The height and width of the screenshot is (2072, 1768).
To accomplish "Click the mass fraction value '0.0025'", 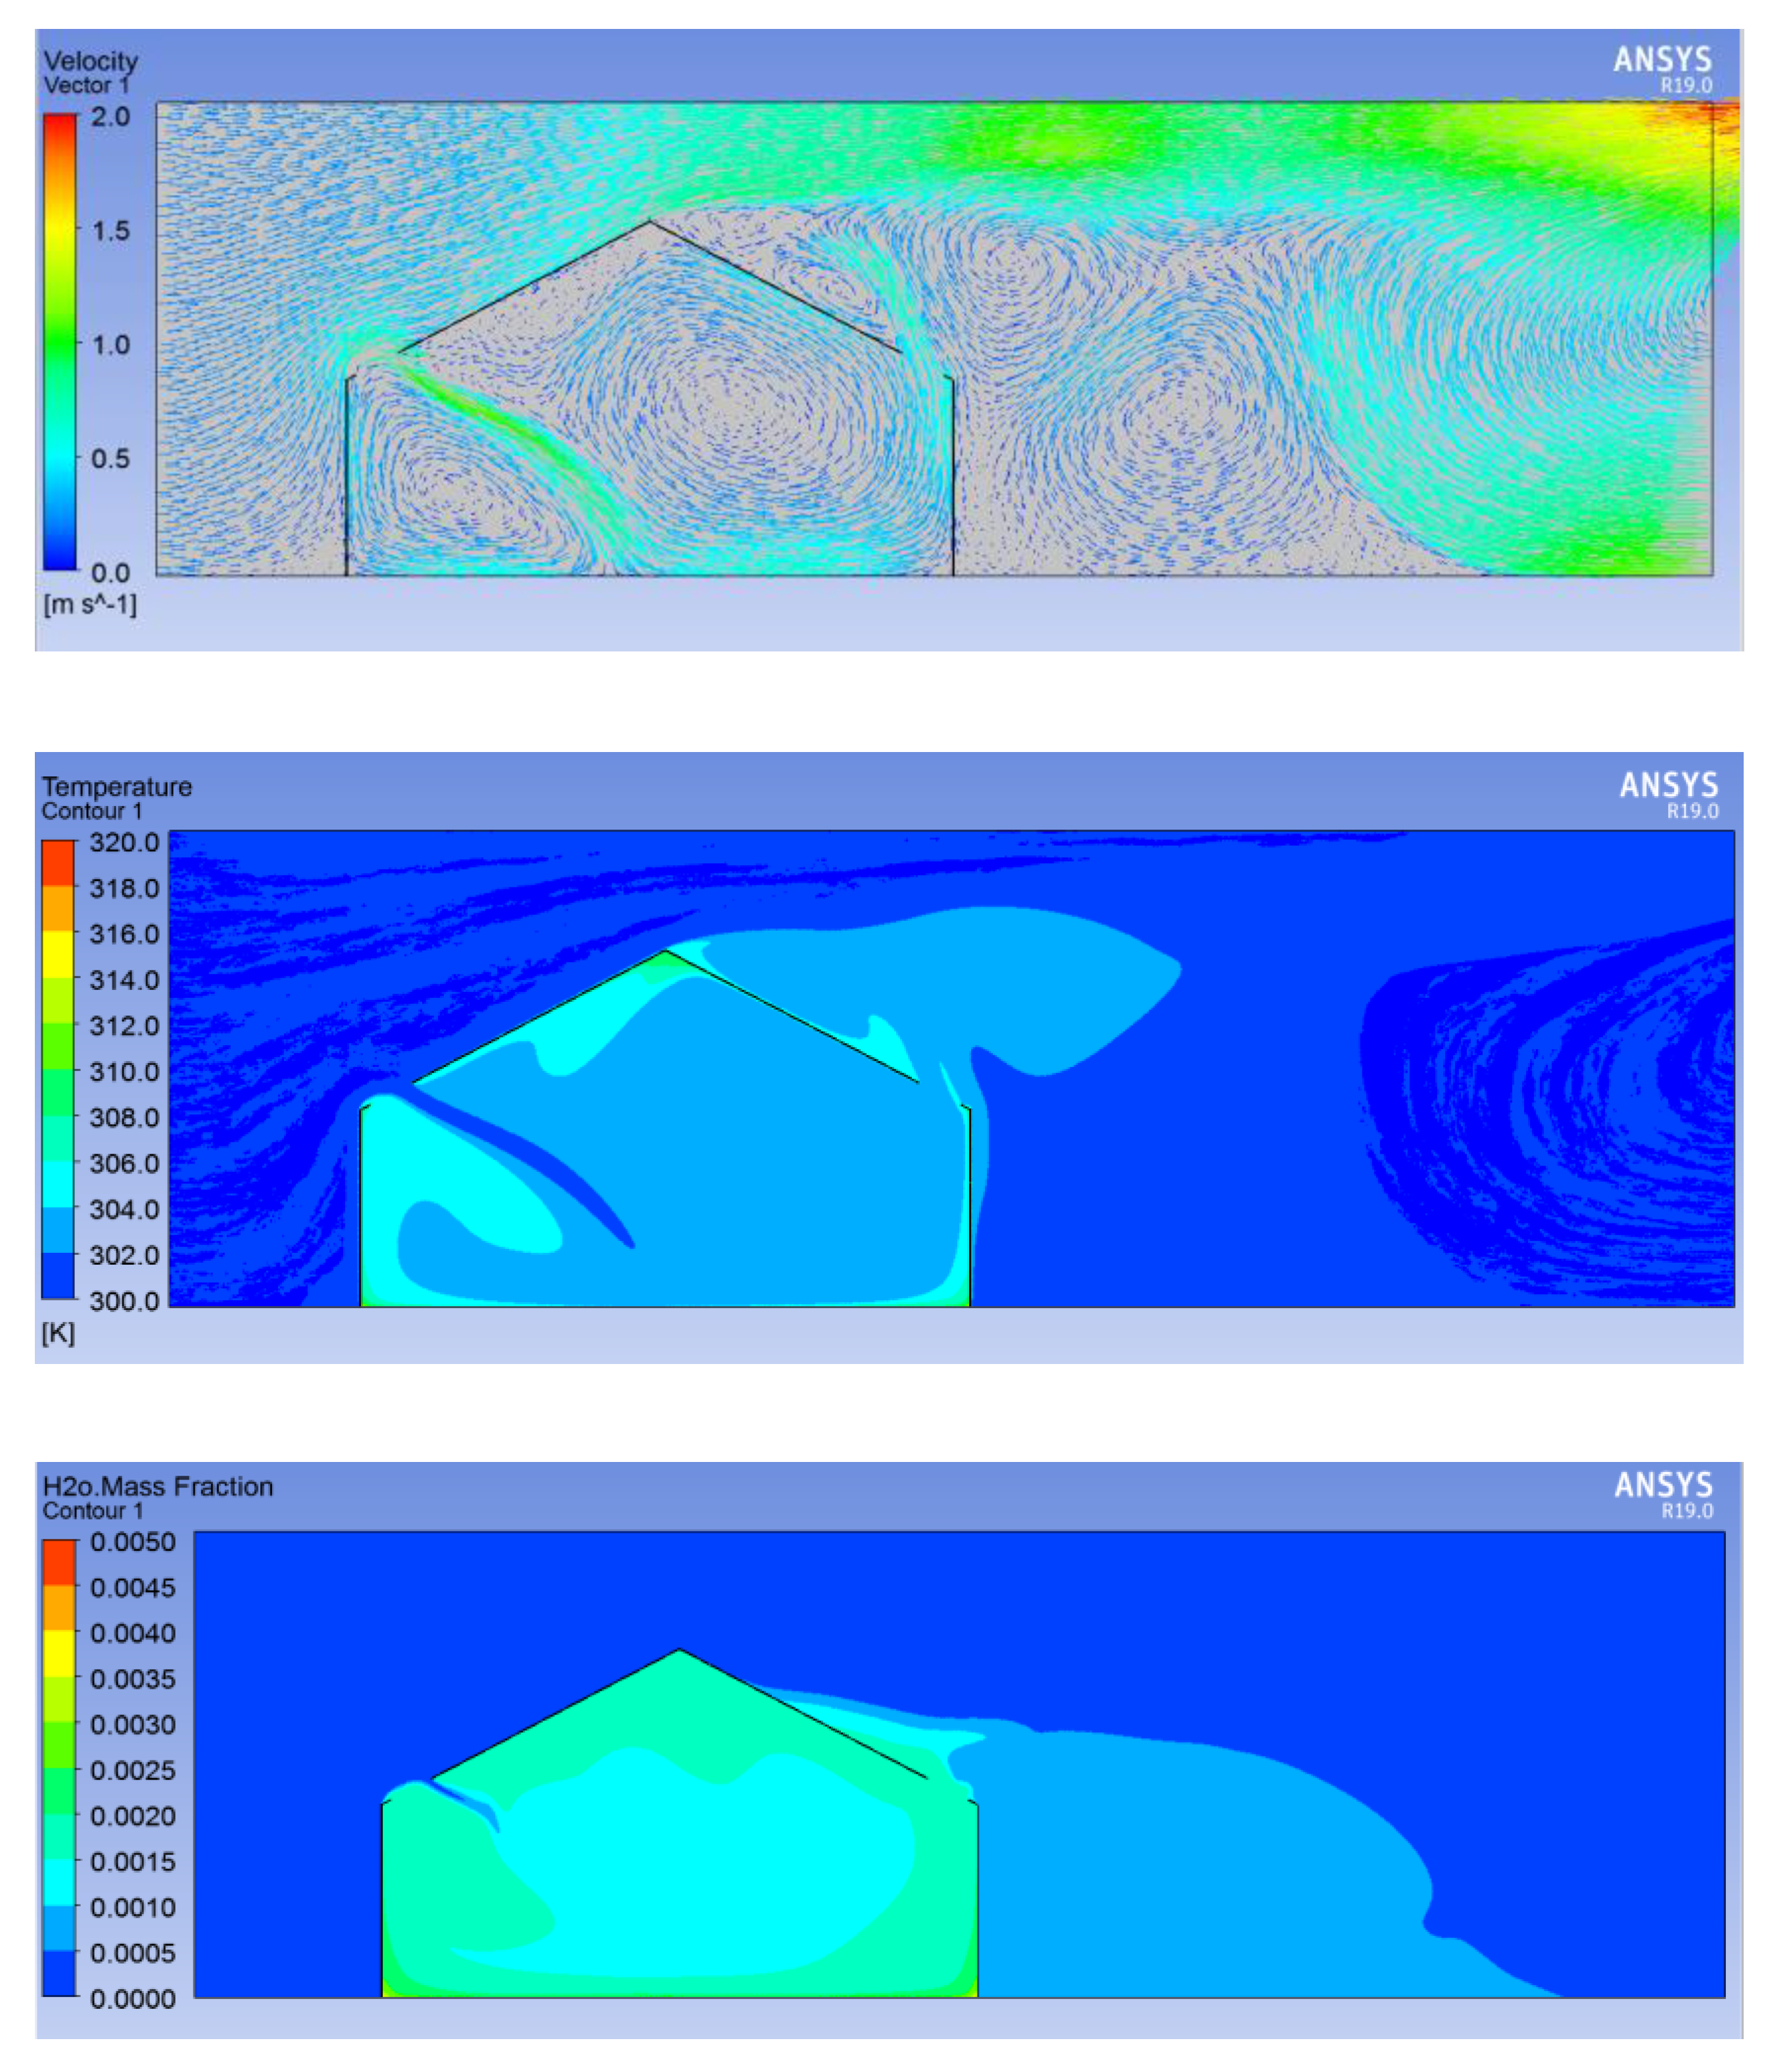I will tap(133, 1770).
